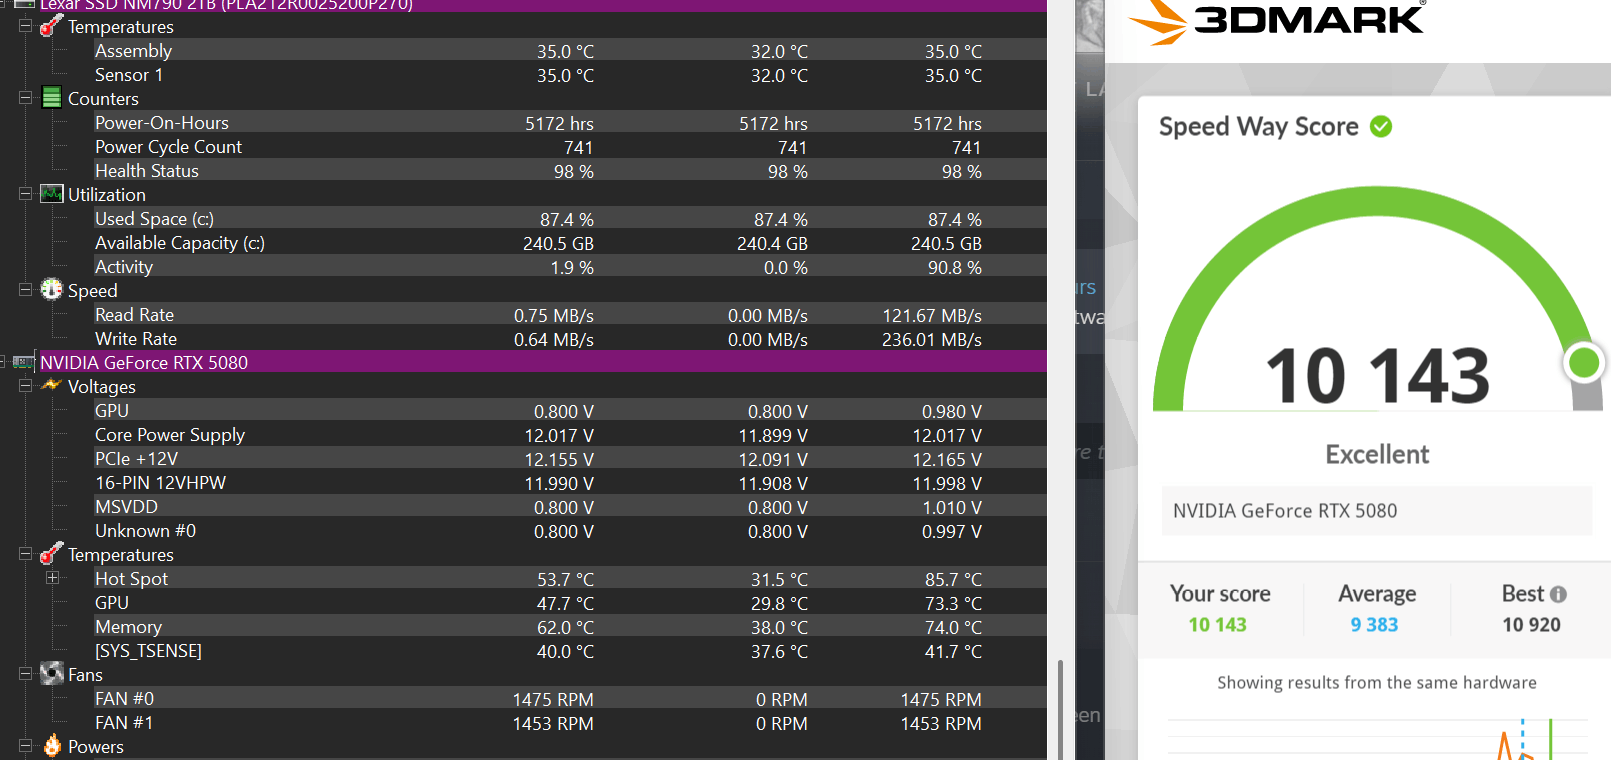Select the FAN #1 row
Viewport: 1611px width, 760px height.
(x=570, y=722)
